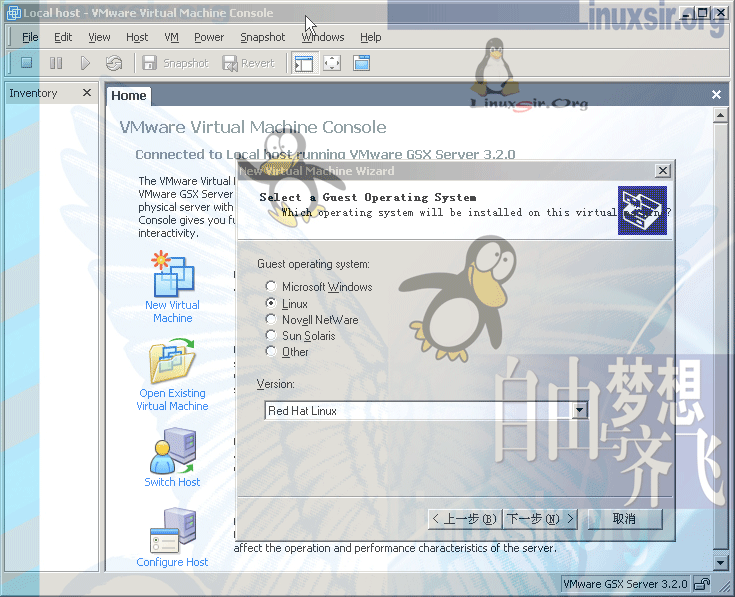Click the VMware GSX Server 3.2.0 status text
Viewport: 735px width, 597px height.
625,584
